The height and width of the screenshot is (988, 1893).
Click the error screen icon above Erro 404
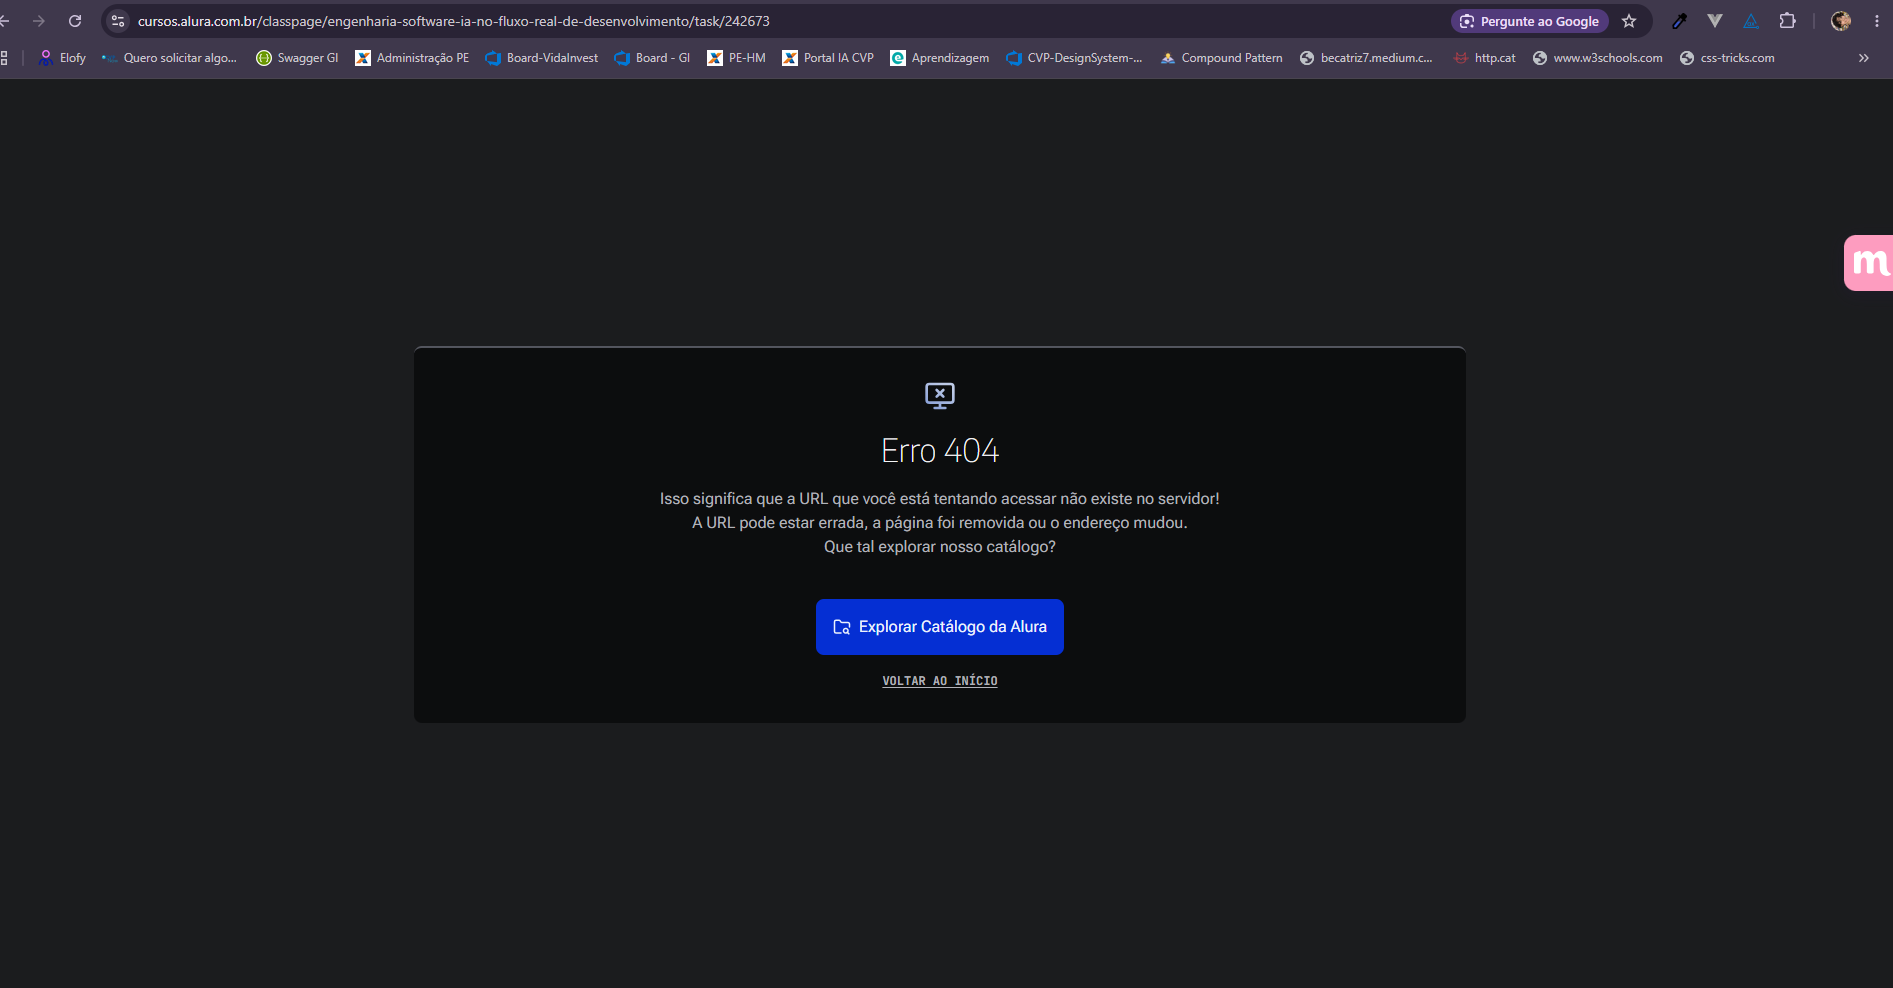tap(940, 396)
